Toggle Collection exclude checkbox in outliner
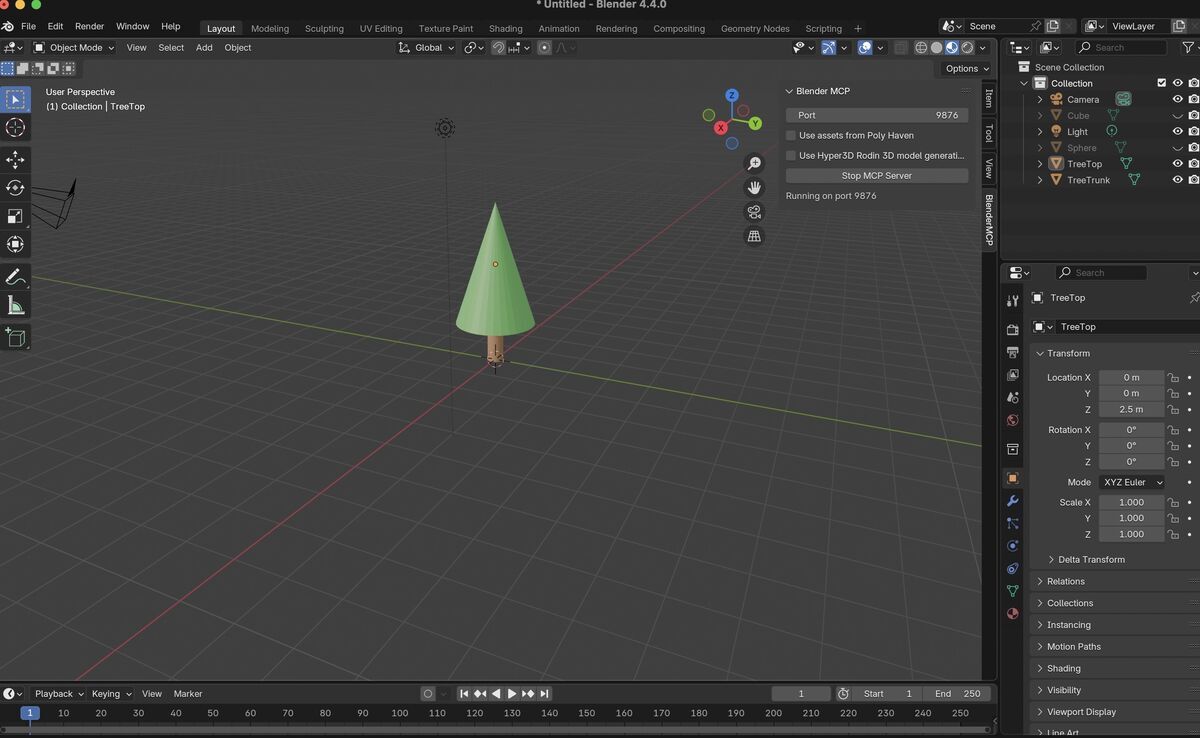 1161,83
